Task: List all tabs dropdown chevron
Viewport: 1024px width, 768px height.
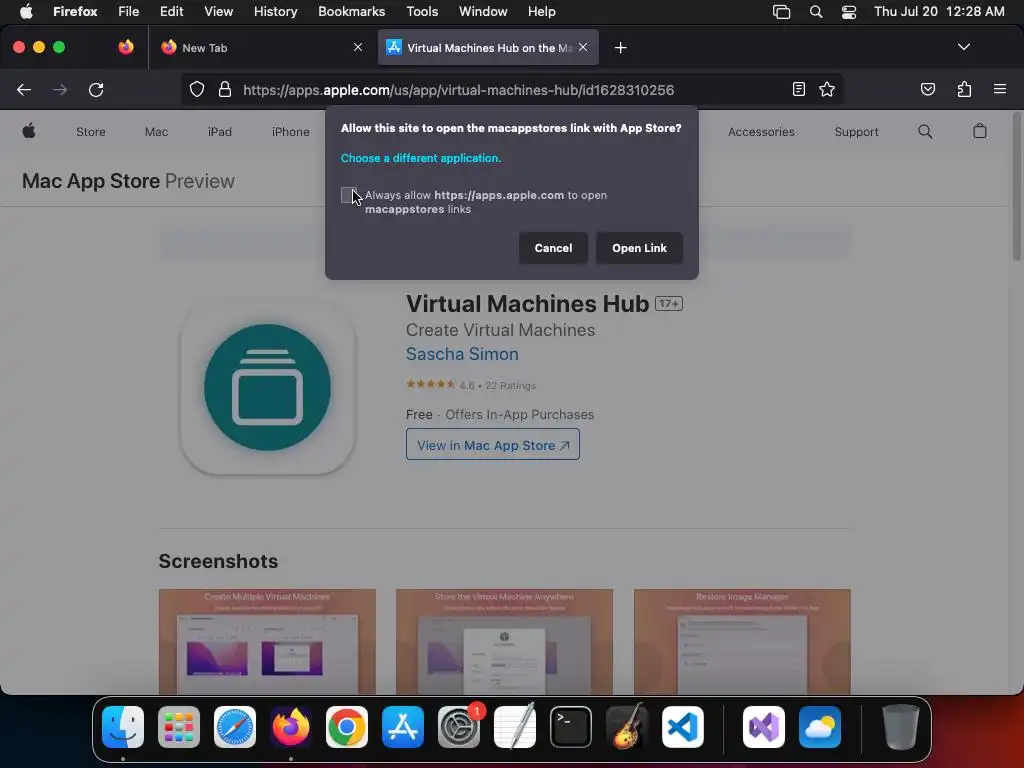Action: click(963, 47)
